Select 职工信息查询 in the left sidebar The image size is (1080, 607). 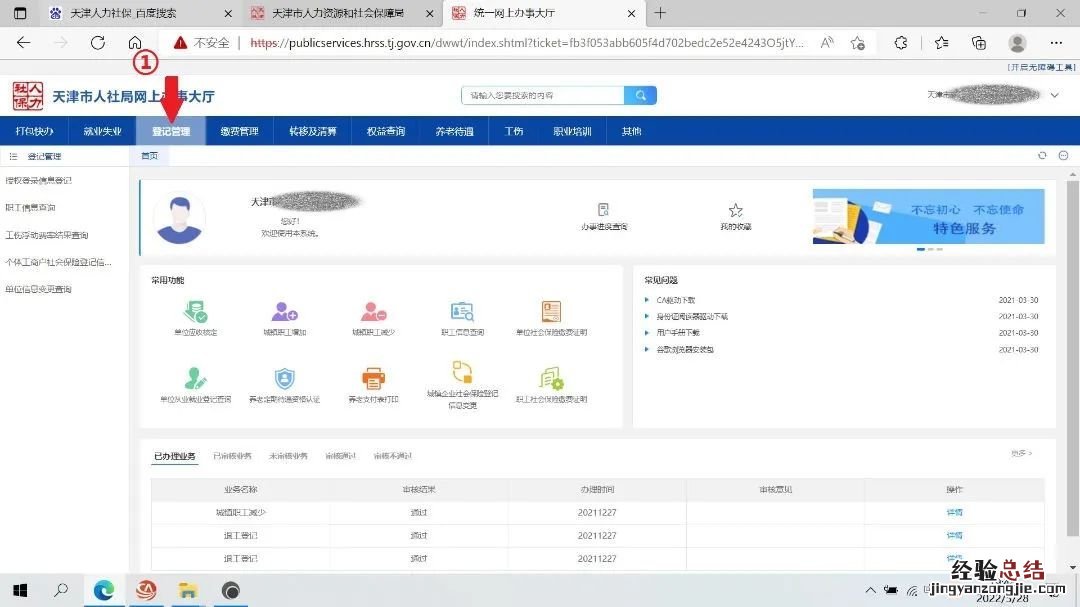[30, 208]
